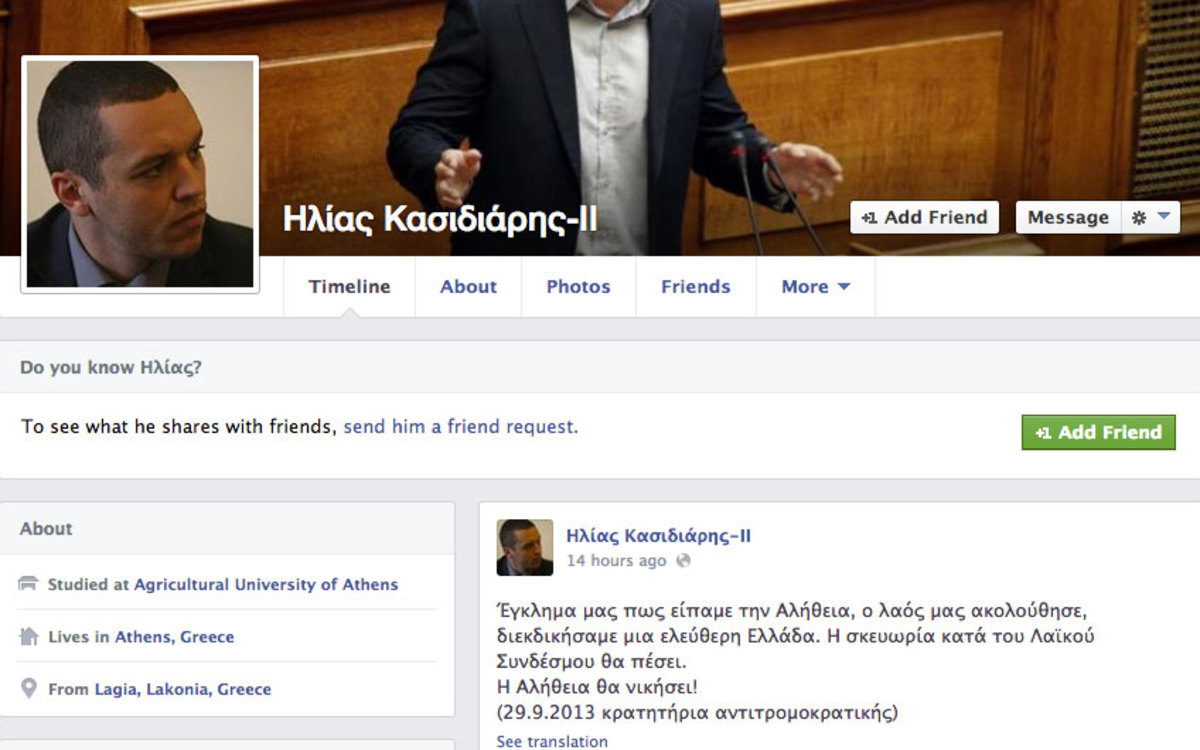
Task: Open the gear options dropdown beside Message
Action: 1150,217
